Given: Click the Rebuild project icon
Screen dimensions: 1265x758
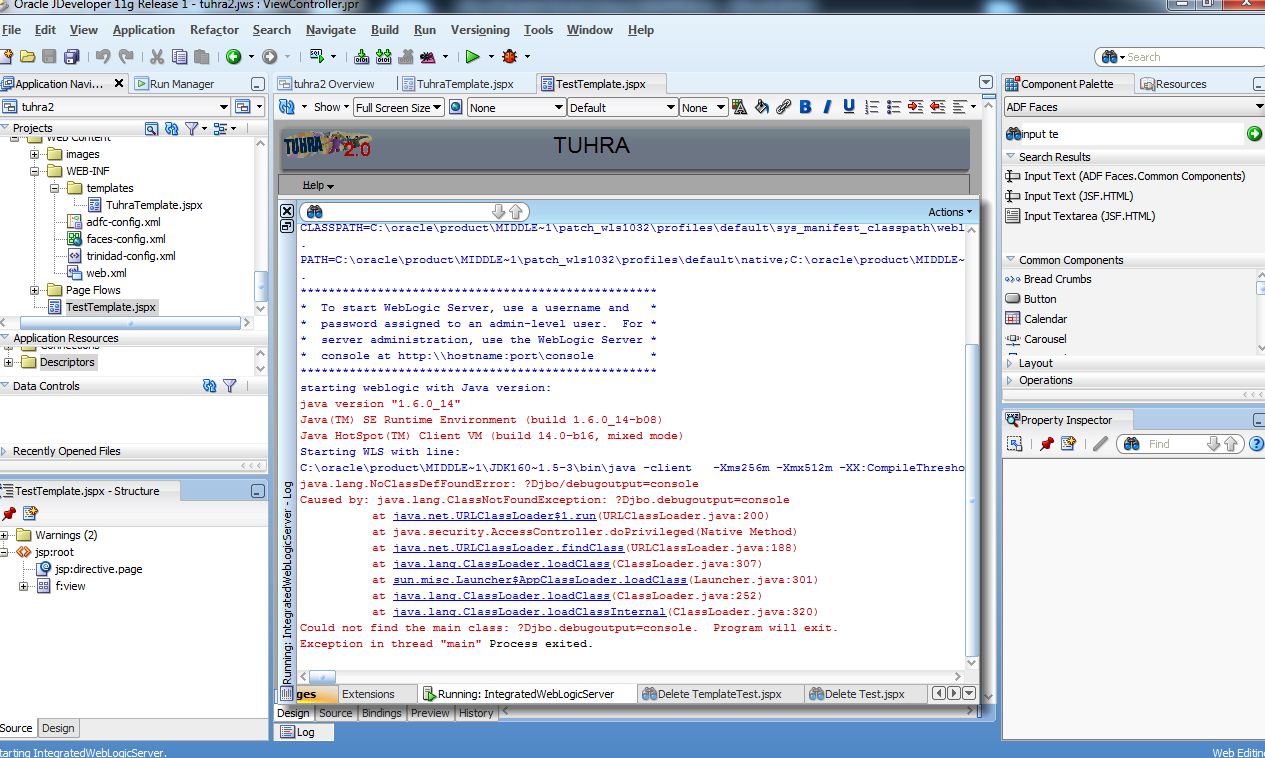Looking at the screenshot, I should 383,57.
